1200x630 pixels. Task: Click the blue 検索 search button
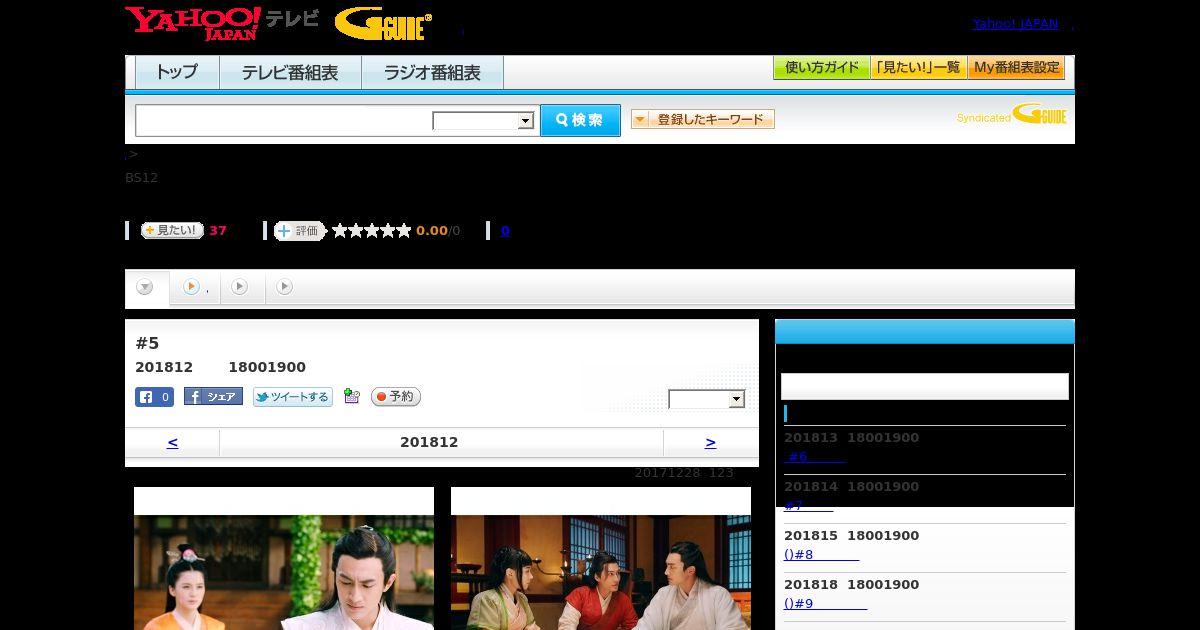[580, 120]
